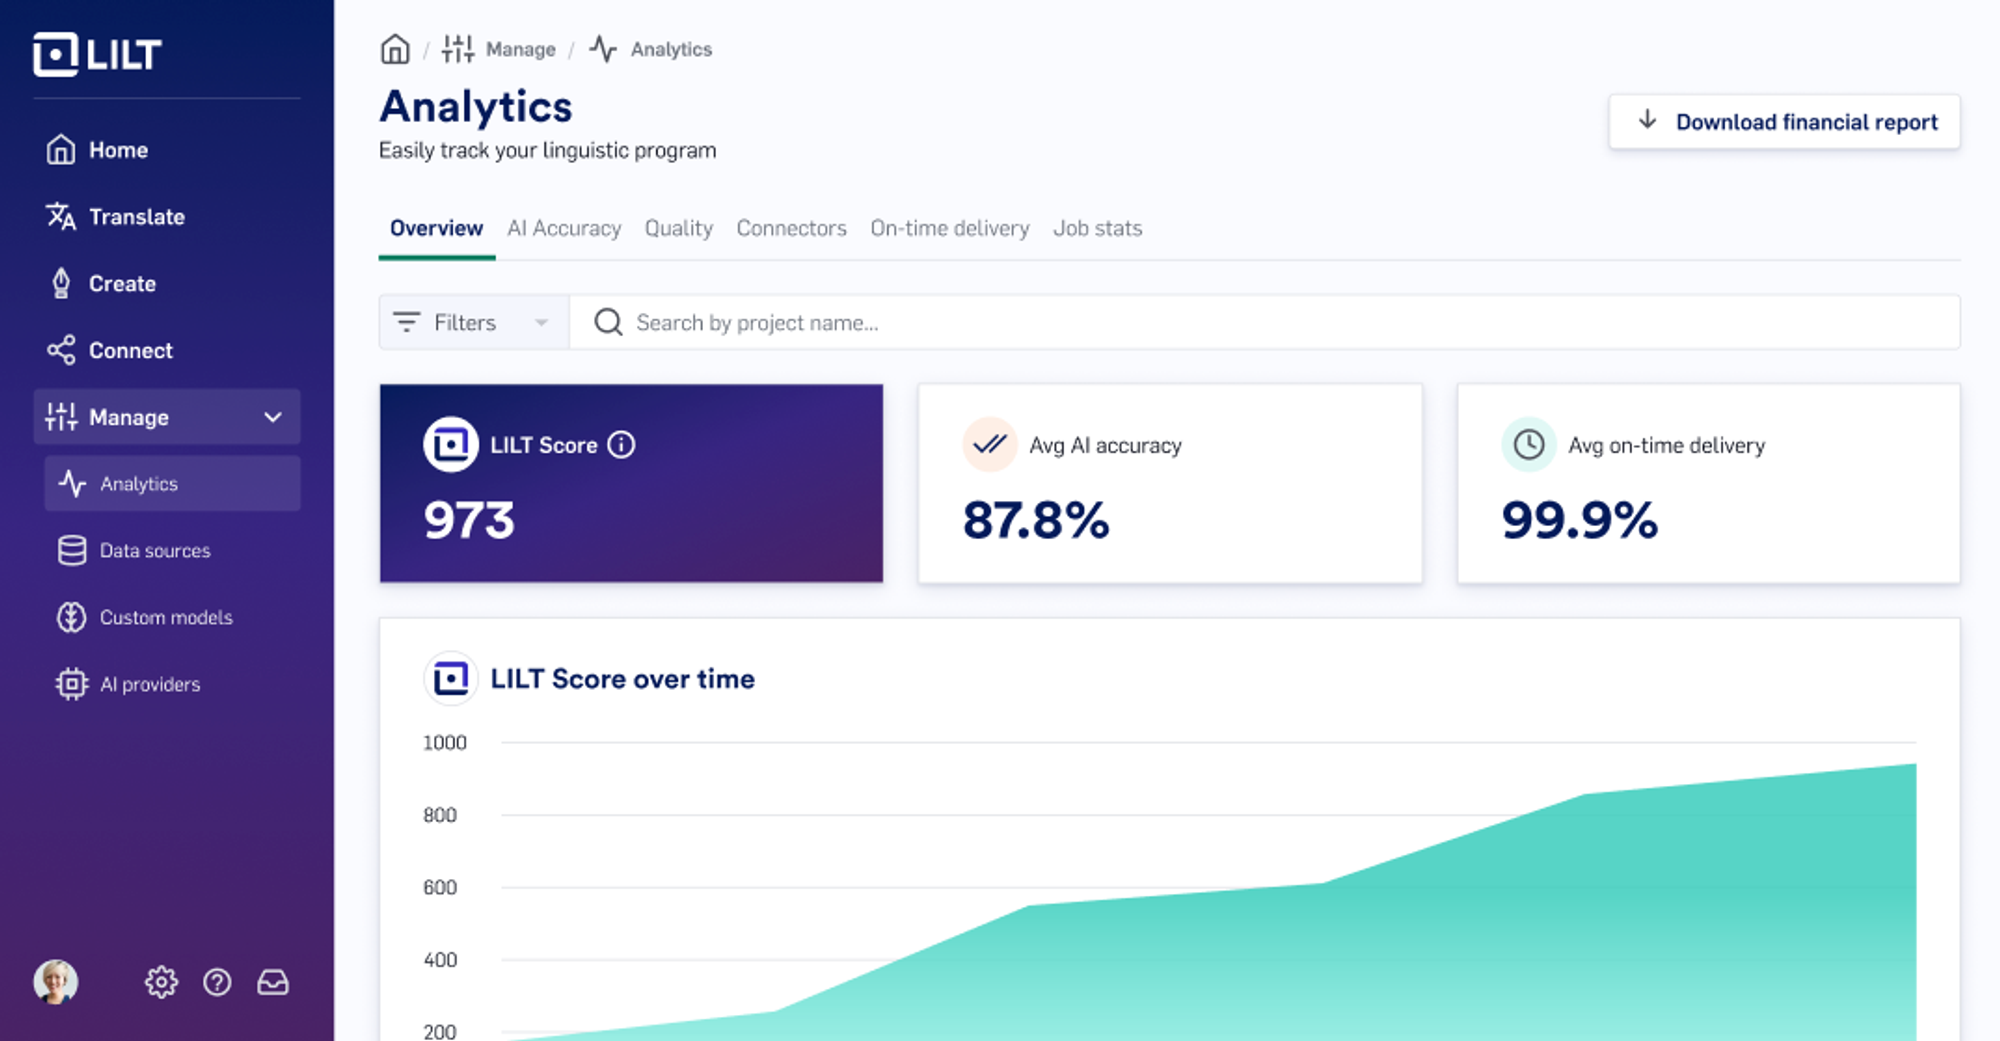Viewport: 2000px width, 1041px height.
Task: Click LILT Score info icon
Action: tap(621, 445)
